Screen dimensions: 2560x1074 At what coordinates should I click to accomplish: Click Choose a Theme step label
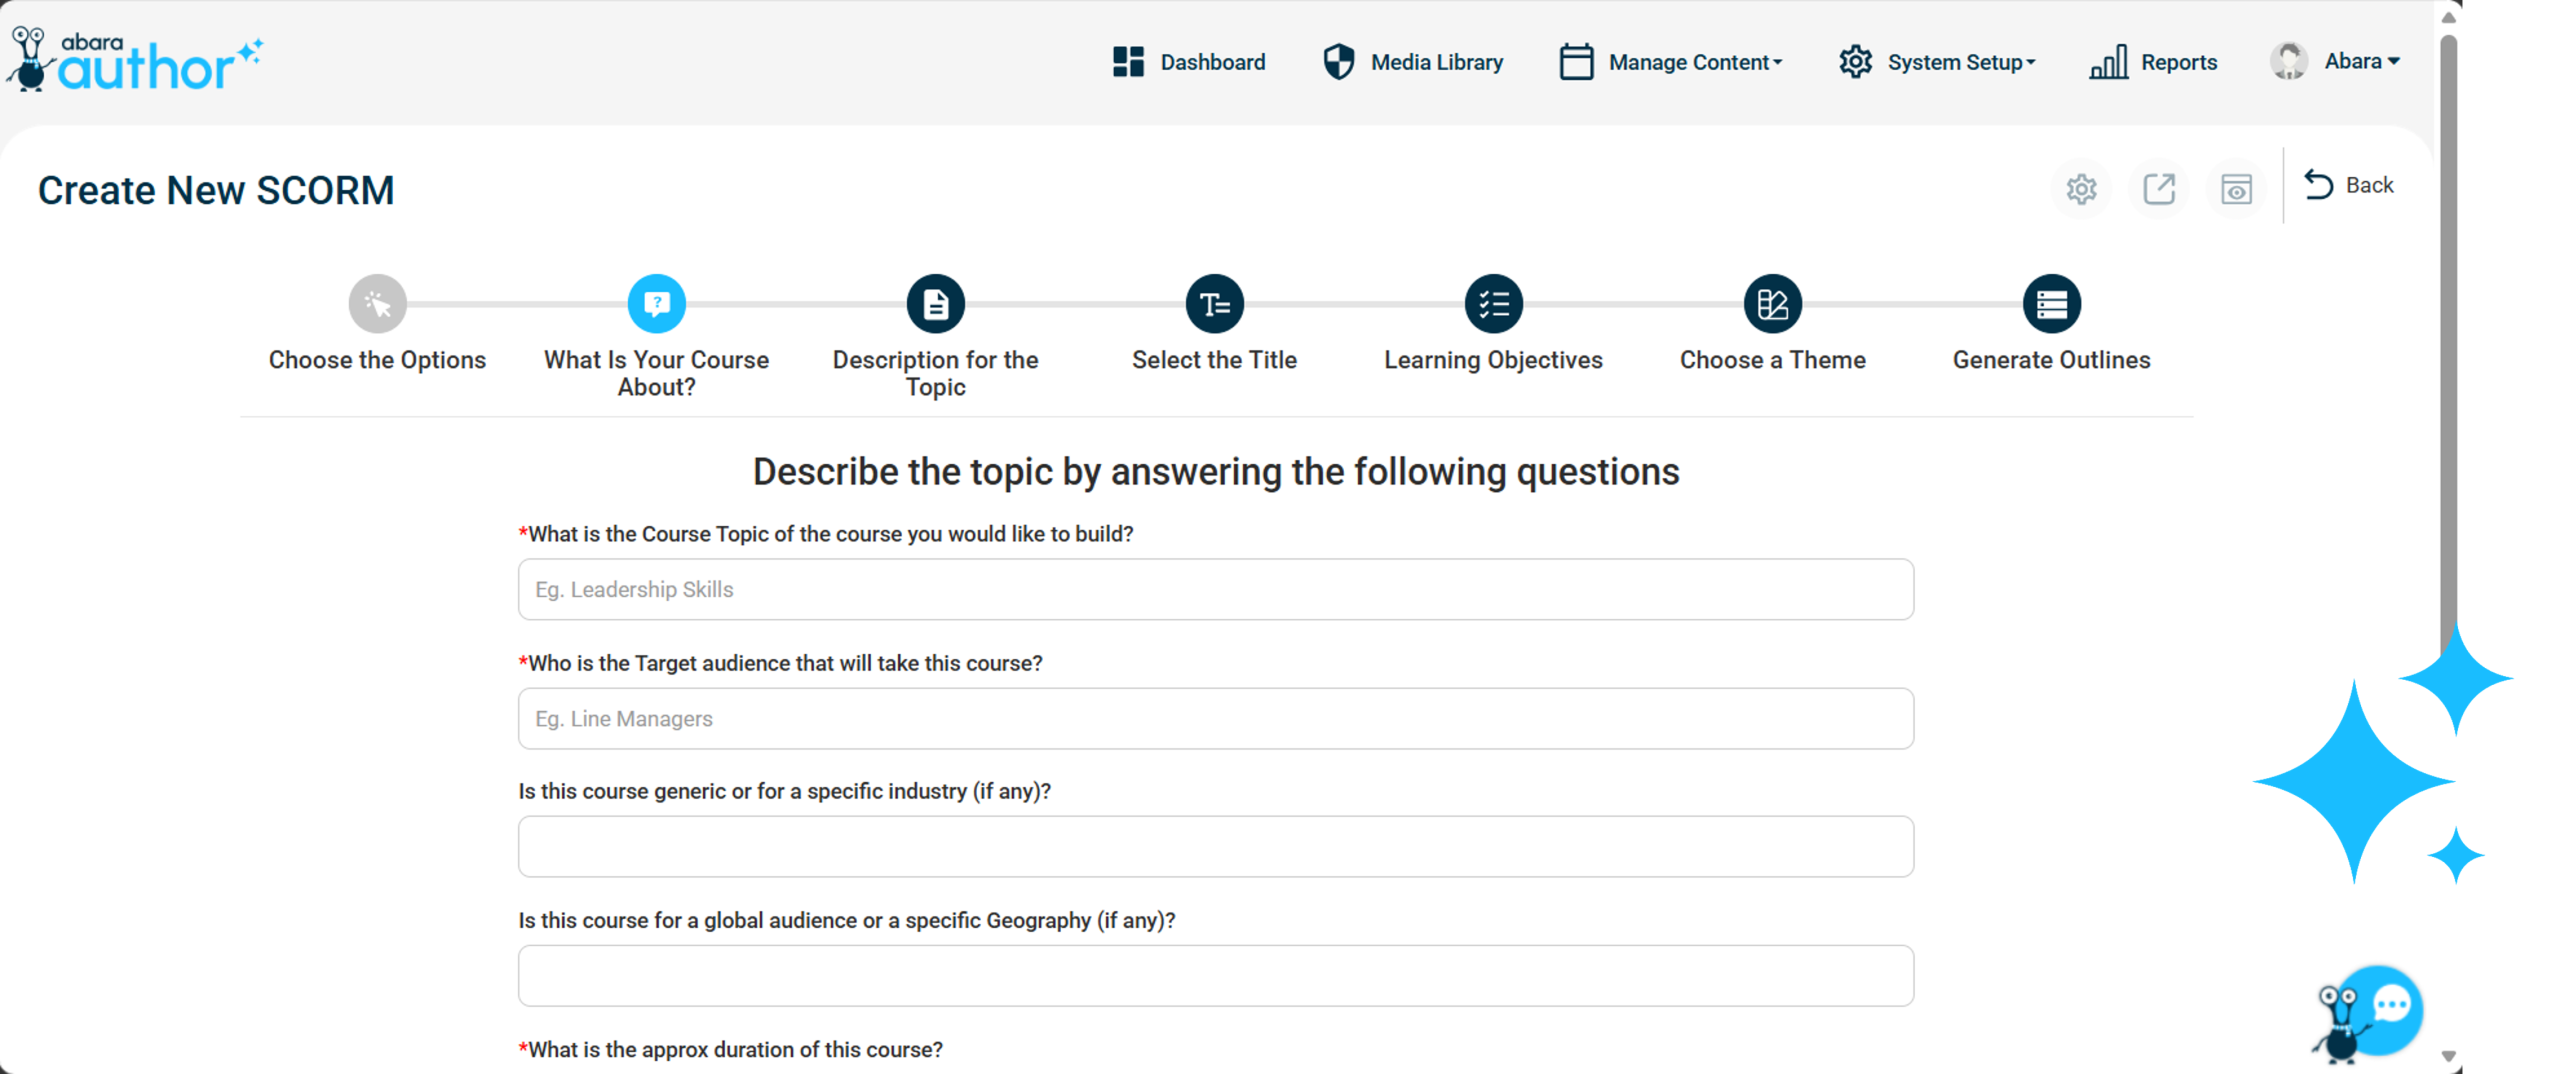tap(1772, 360)
